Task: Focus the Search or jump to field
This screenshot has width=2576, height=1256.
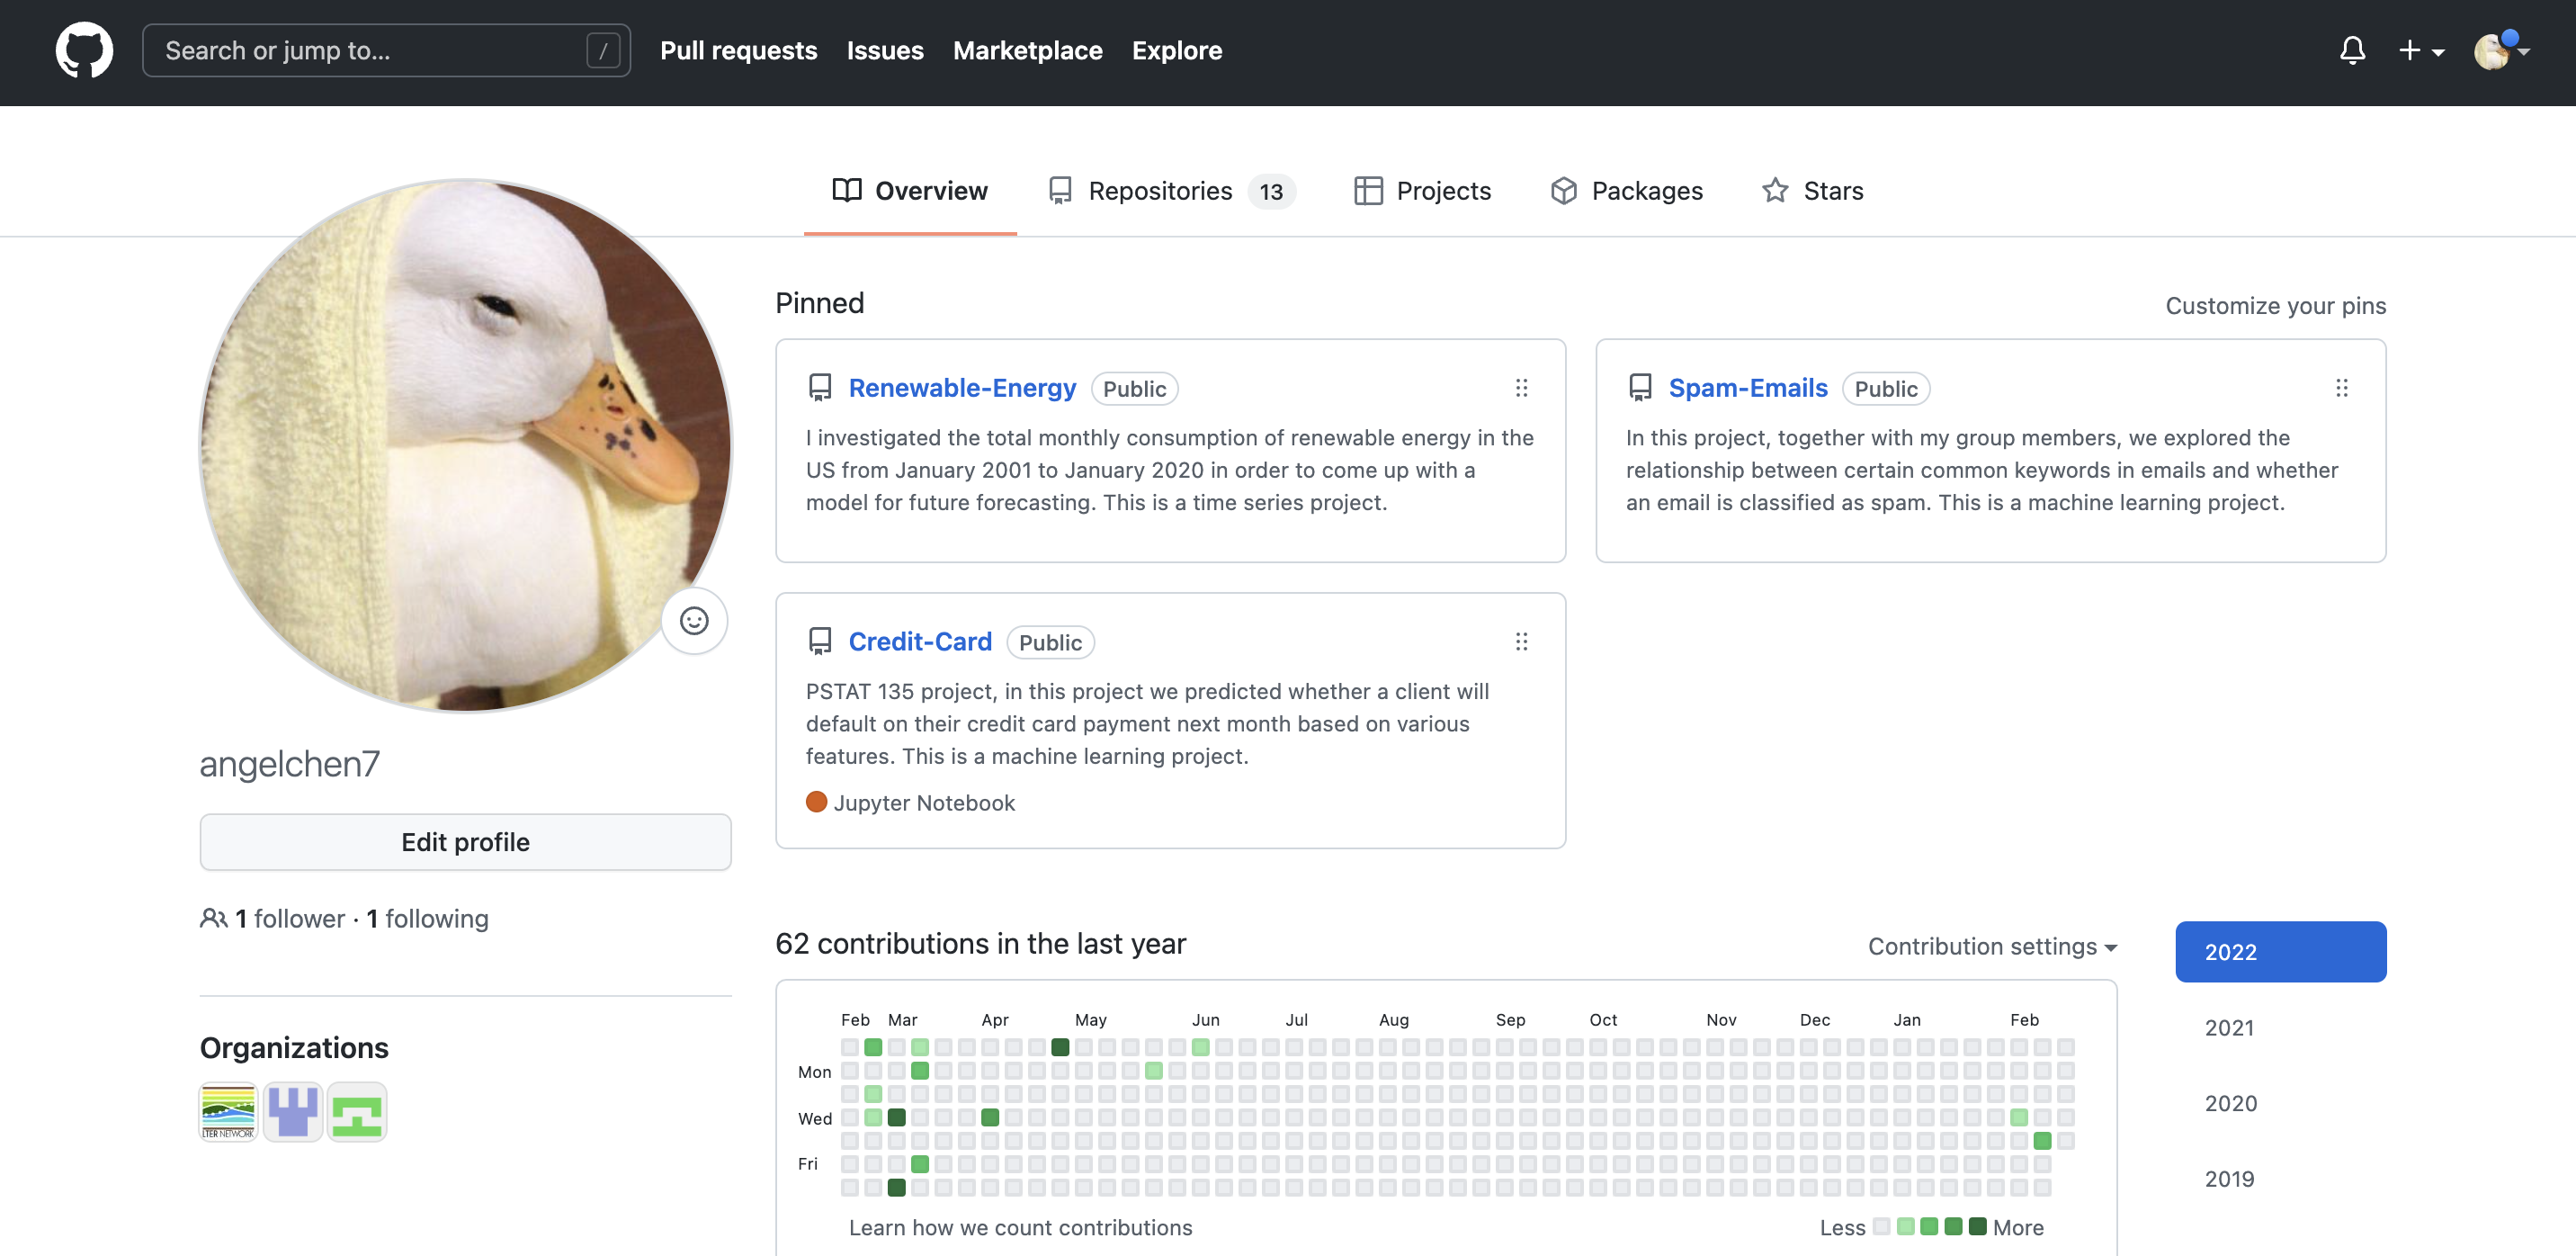Action: click(x=386, y=50)
